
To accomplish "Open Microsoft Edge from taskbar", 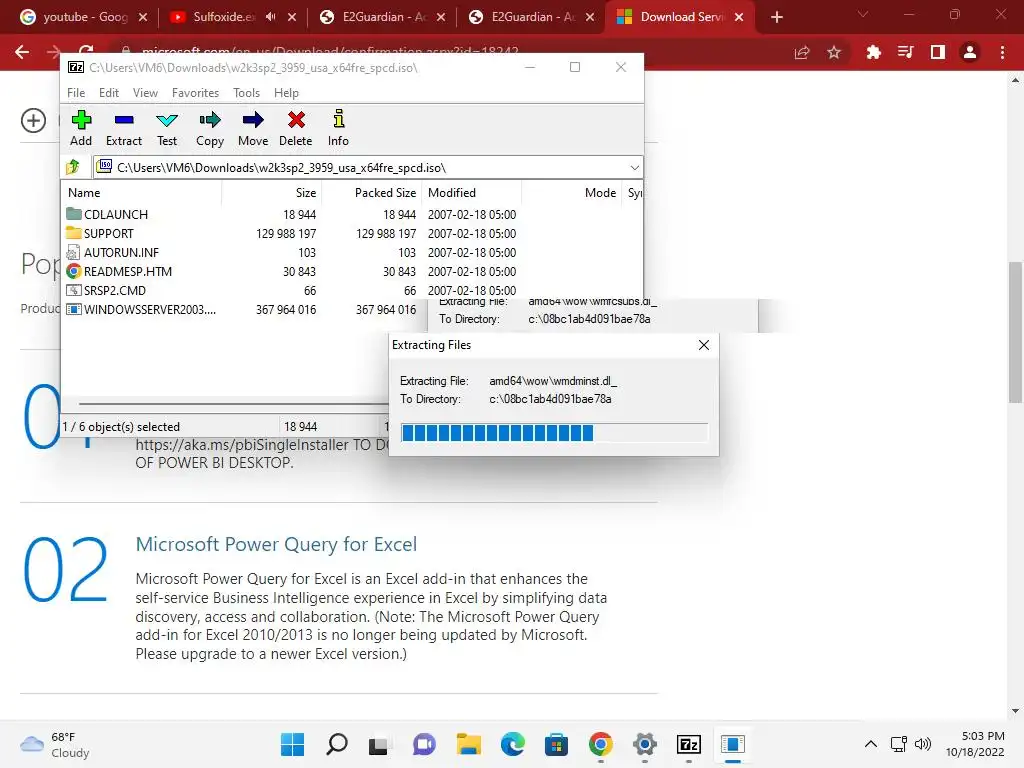I will 513,744.
